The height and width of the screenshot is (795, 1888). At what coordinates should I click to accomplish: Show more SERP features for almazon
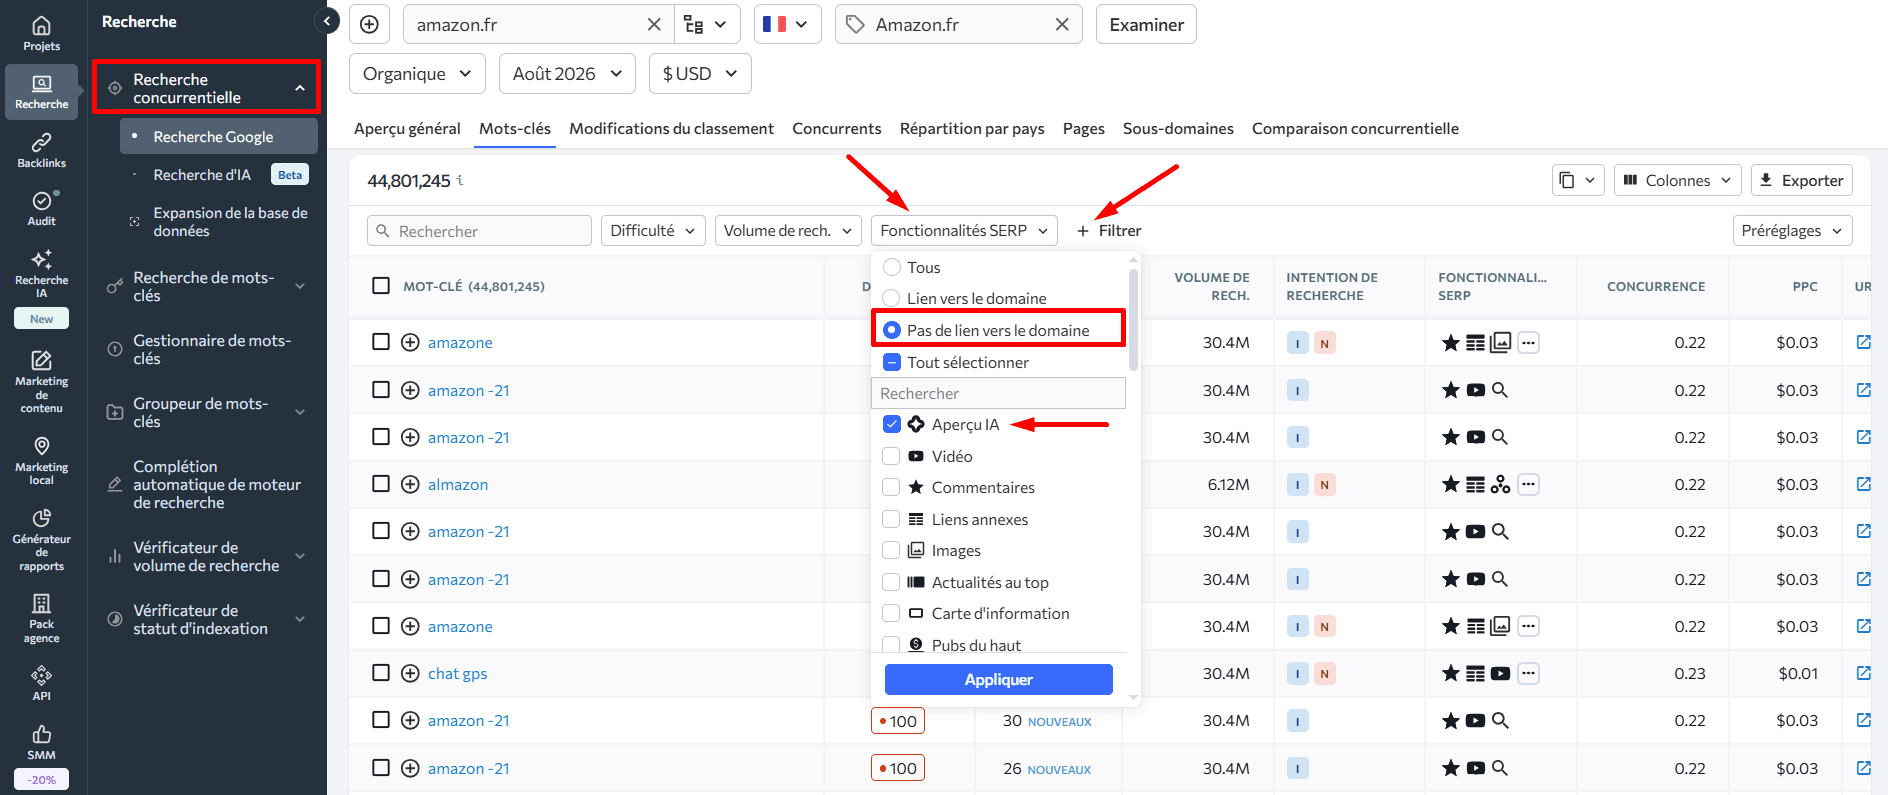point(1528,485)
